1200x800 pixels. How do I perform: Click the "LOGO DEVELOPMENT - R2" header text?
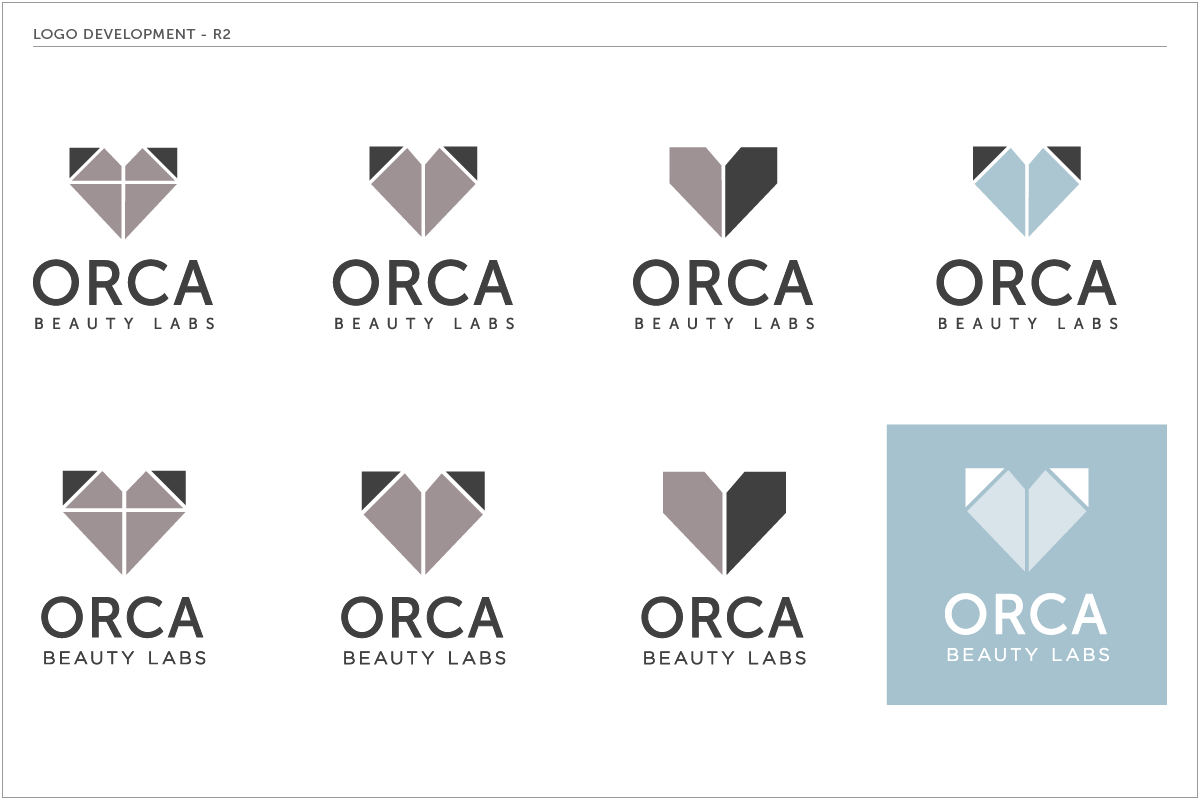click(x=132, y=35)
